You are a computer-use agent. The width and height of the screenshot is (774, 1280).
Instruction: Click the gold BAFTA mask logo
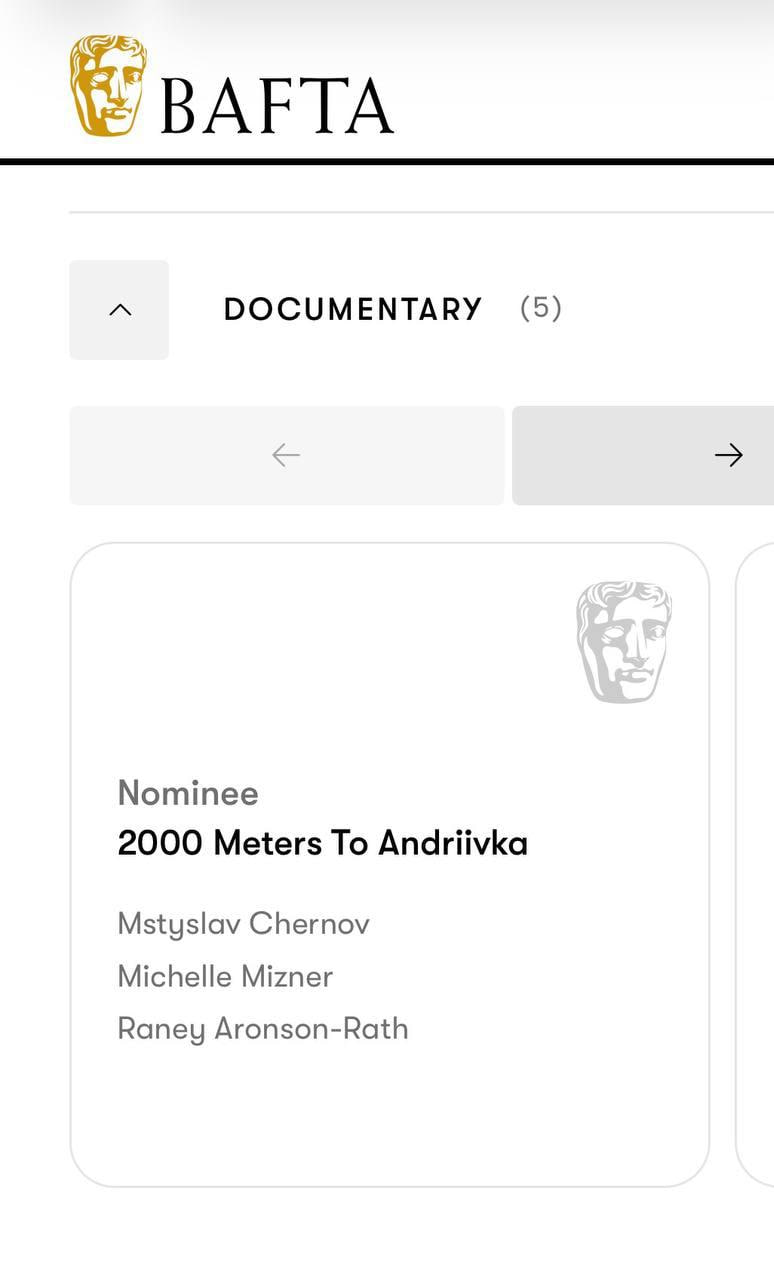point(108,86)
